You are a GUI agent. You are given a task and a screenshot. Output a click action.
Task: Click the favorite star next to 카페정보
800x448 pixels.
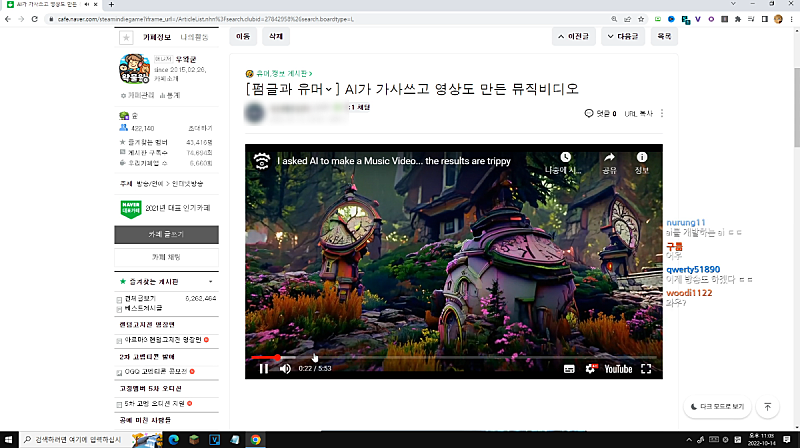(x=126, y=37)
